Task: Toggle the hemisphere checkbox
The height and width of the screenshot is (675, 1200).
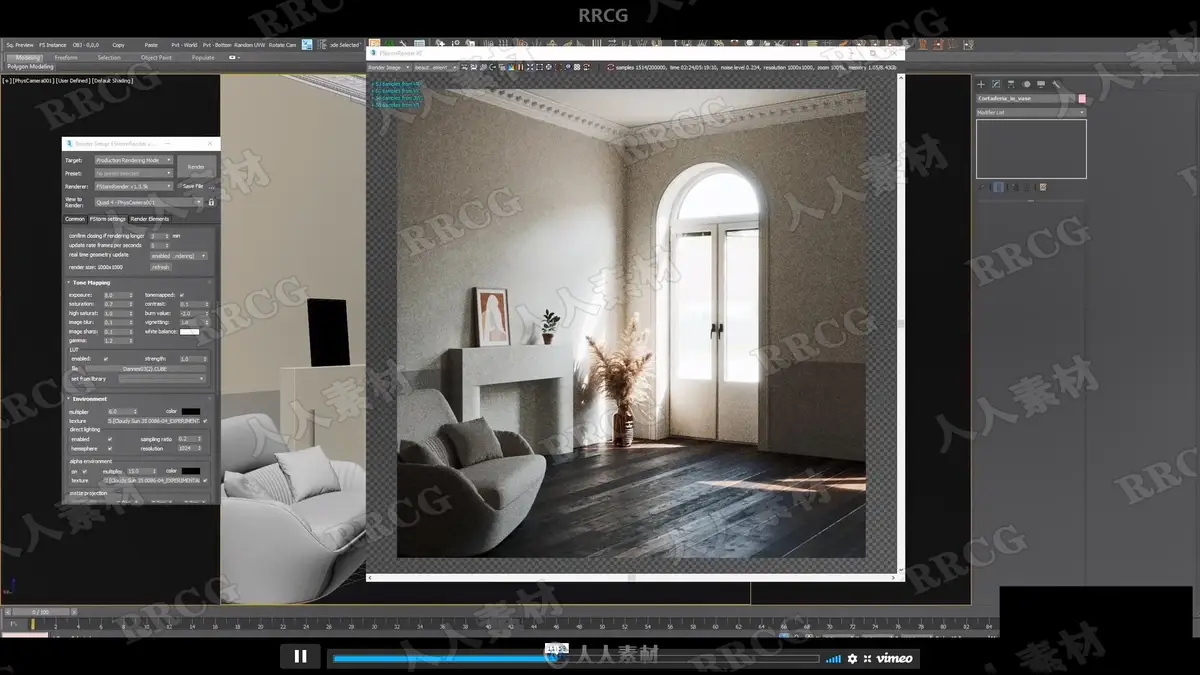Action: pos(109,448)
